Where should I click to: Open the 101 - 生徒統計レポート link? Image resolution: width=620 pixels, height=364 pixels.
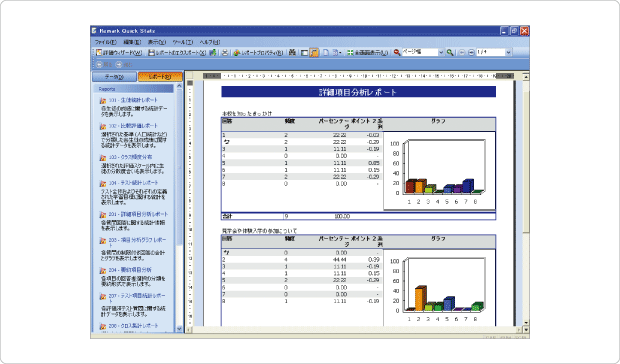(133, 100)
